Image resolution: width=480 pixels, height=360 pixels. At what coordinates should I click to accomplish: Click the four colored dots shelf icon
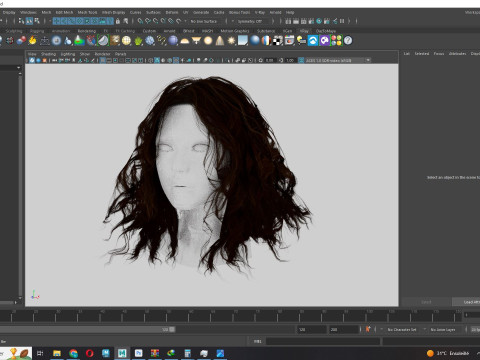(336, 41)
